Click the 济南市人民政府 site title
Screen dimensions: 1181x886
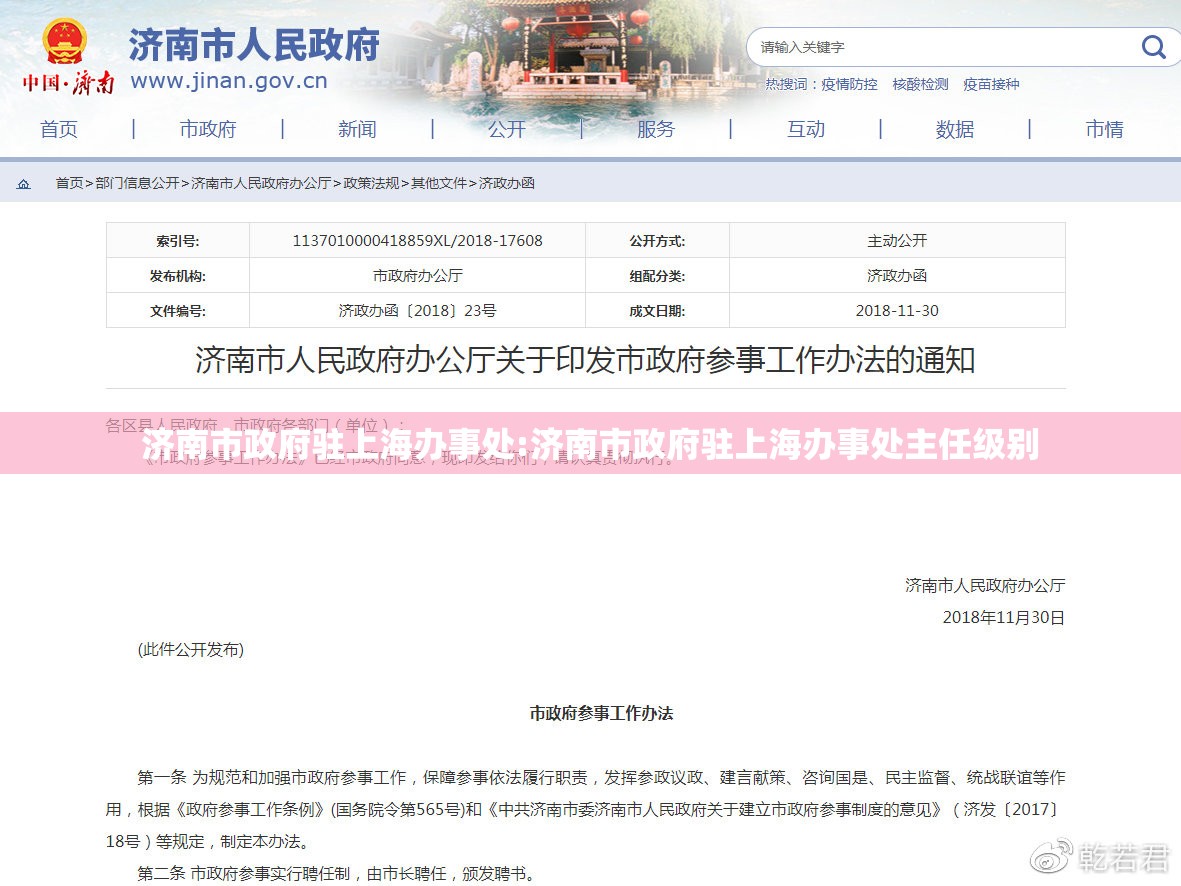point(255,45)
